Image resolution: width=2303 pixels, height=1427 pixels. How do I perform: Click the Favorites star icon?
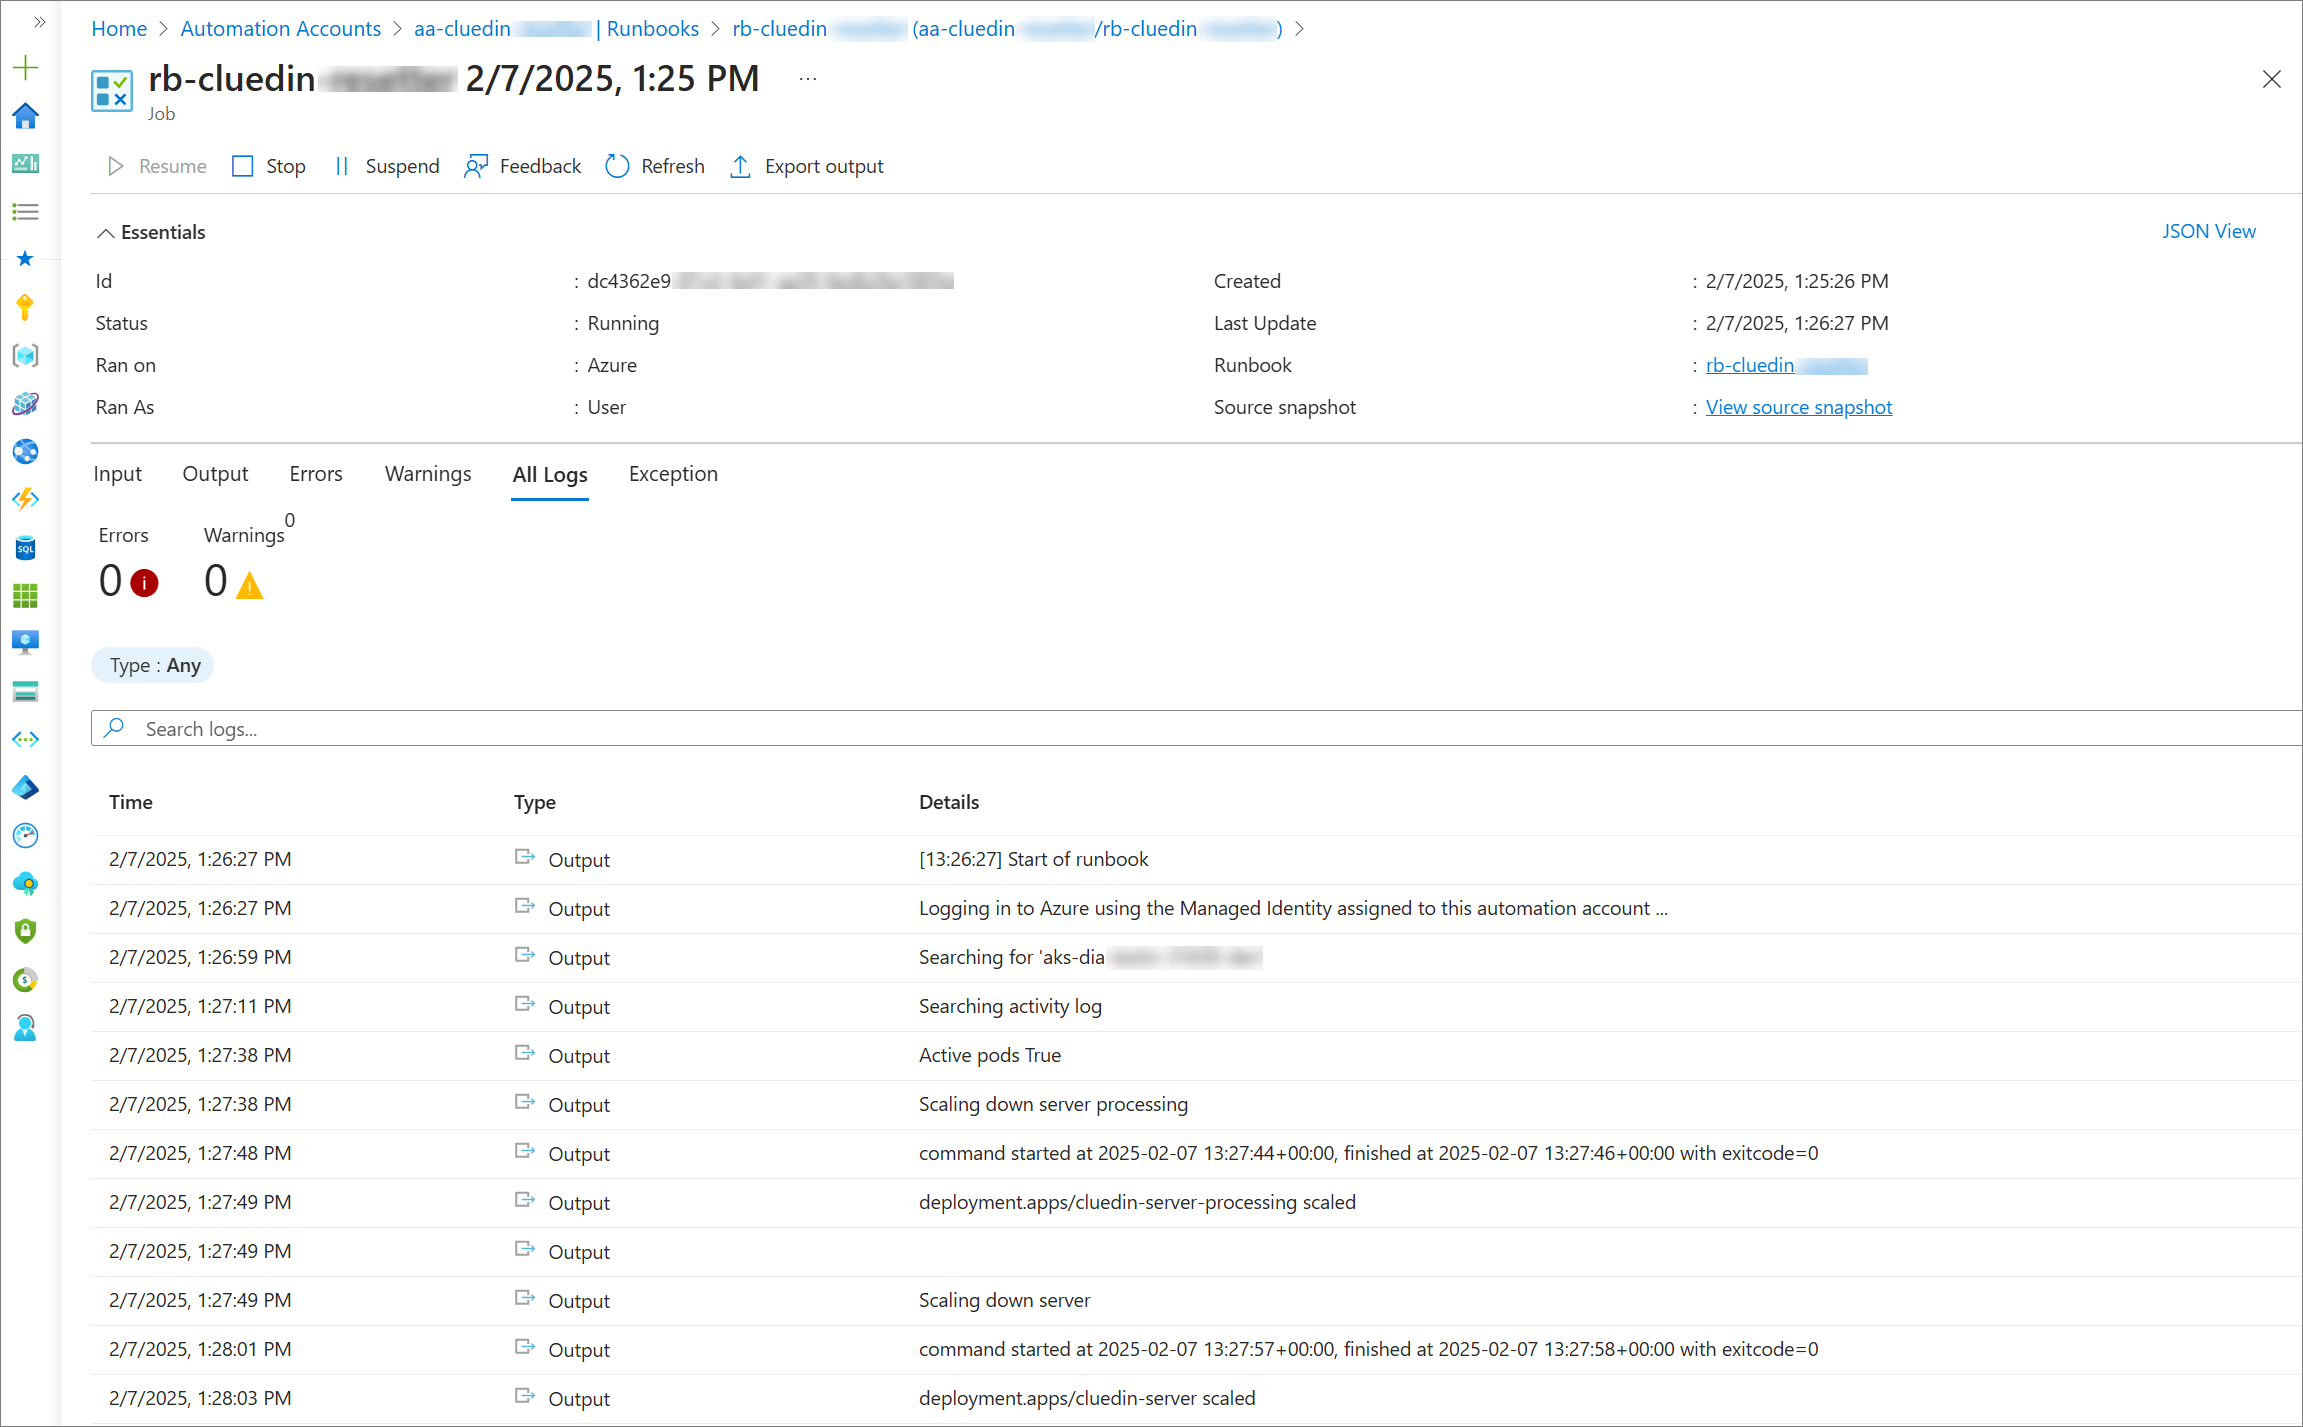(x=25, y=259)
